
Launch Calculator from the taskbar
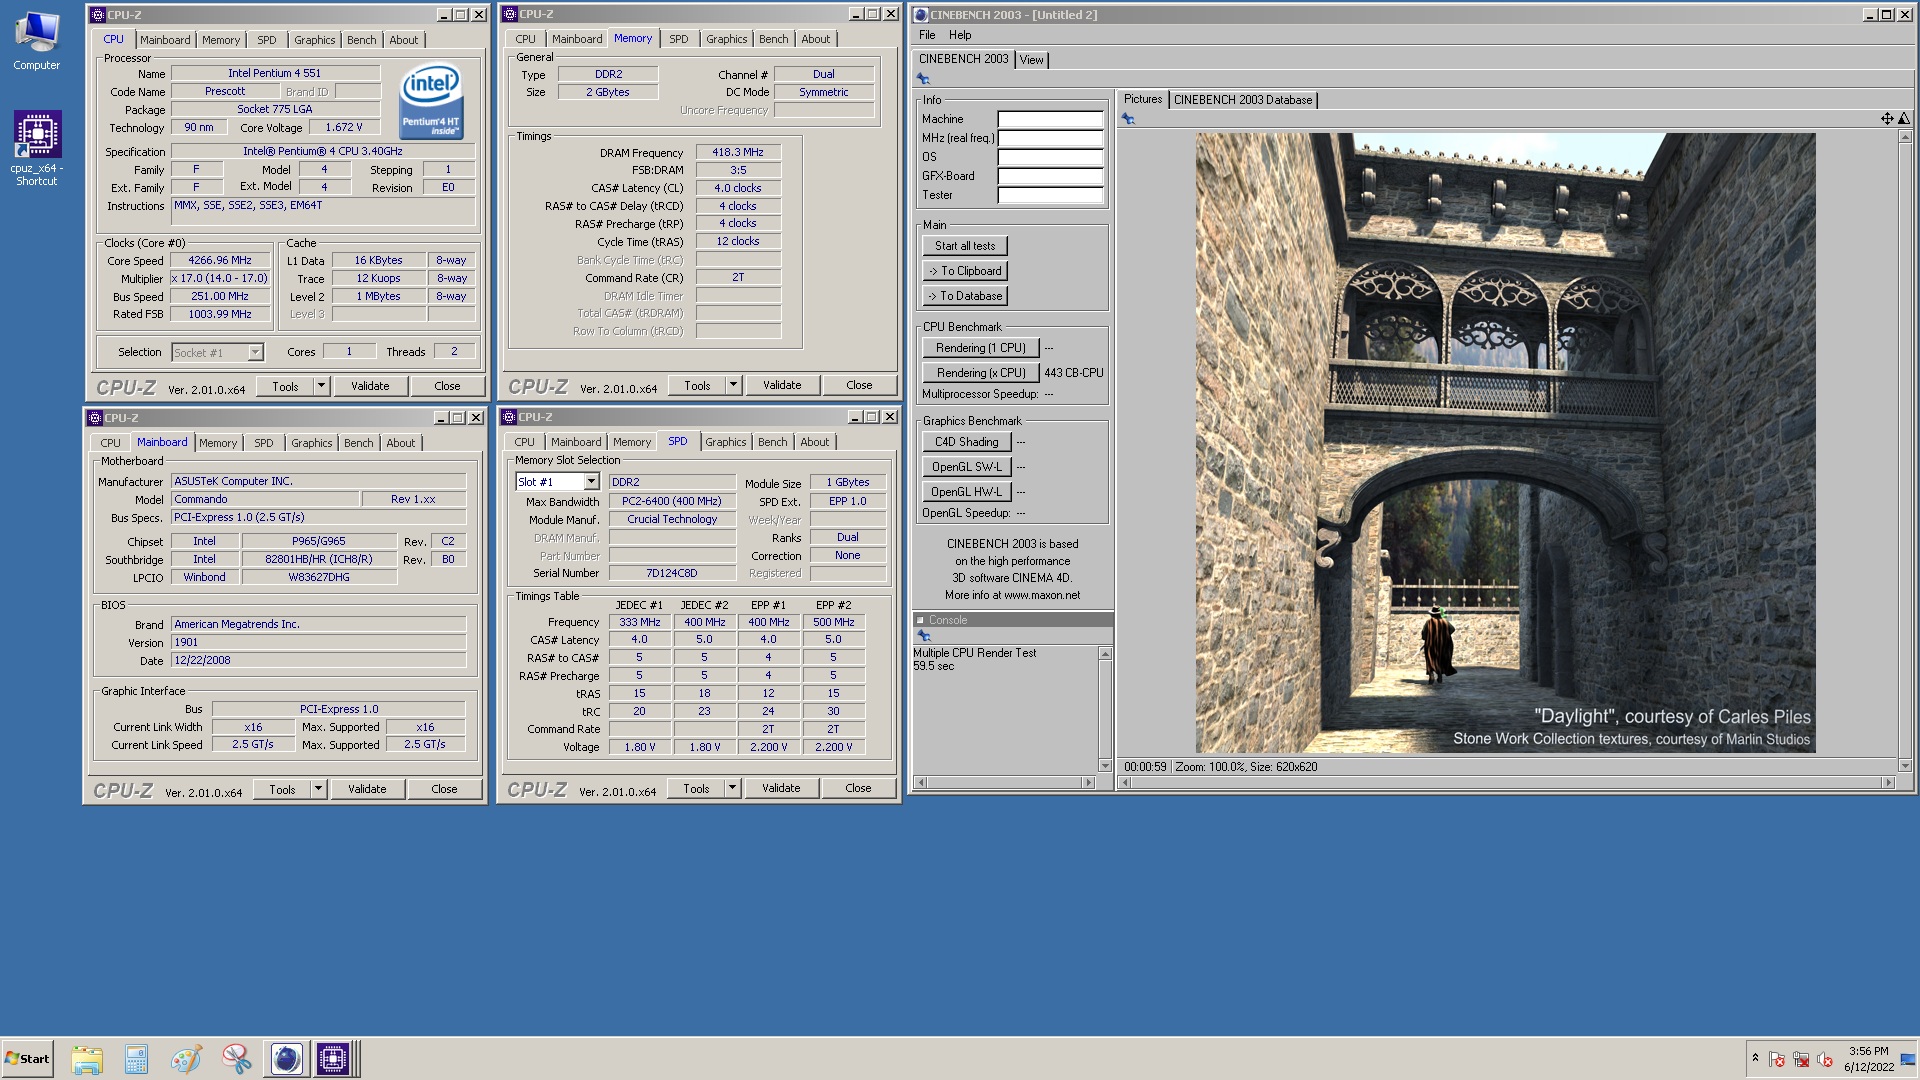(136, 1059)
